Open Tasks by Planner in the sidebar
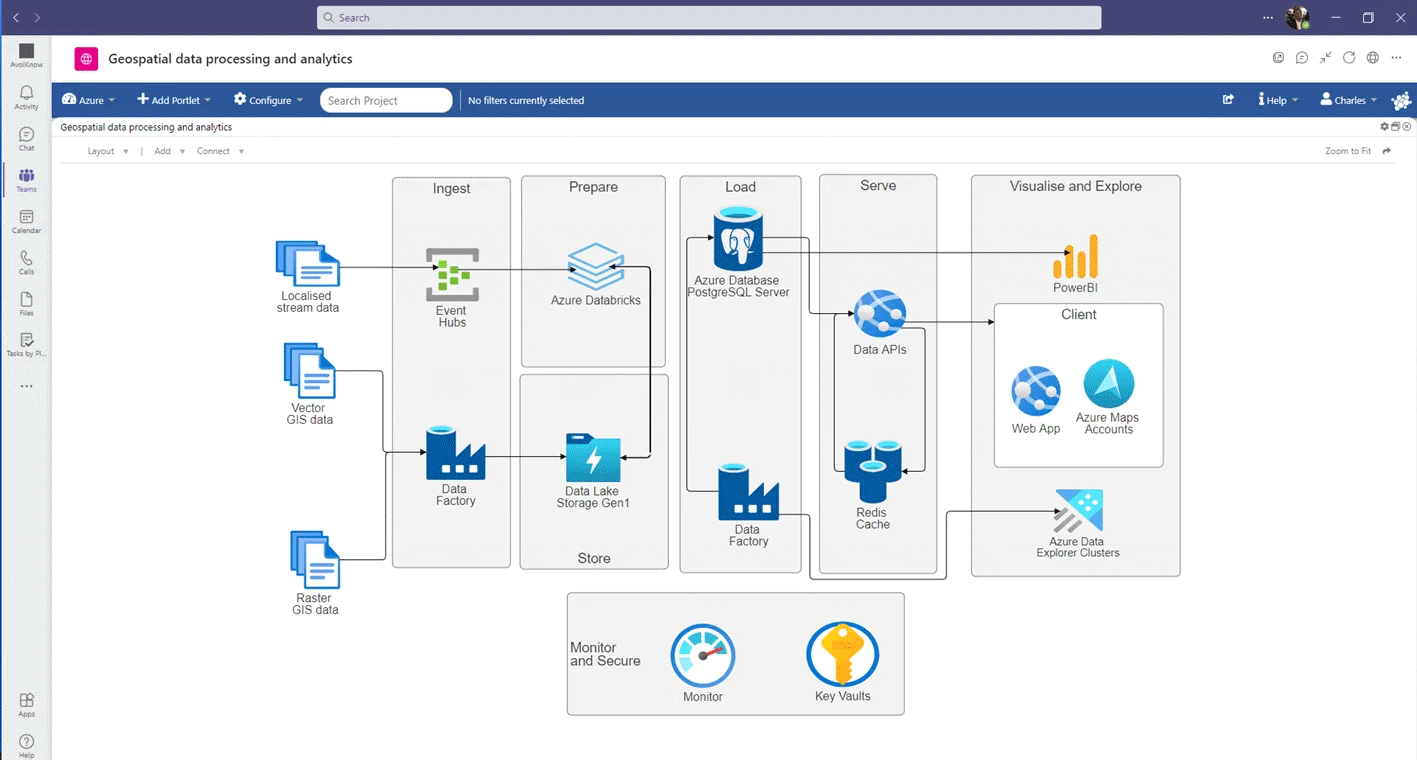Screen dimensions: 1417x760 click(x=26, y=345)
